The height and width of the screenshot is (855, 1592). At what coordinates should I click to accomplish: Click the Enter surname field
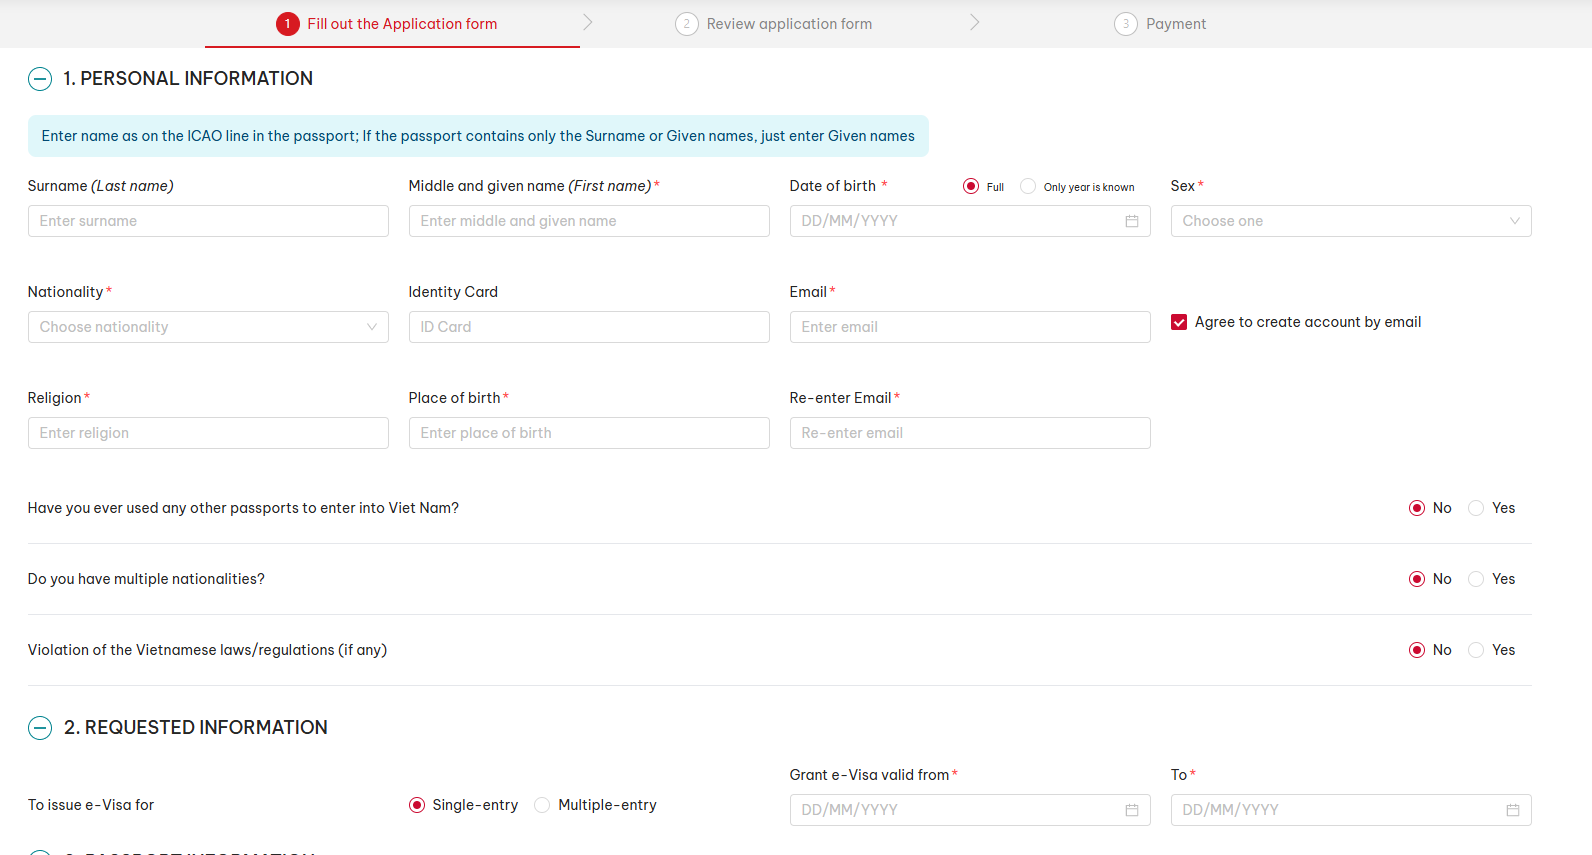(208, 221)
